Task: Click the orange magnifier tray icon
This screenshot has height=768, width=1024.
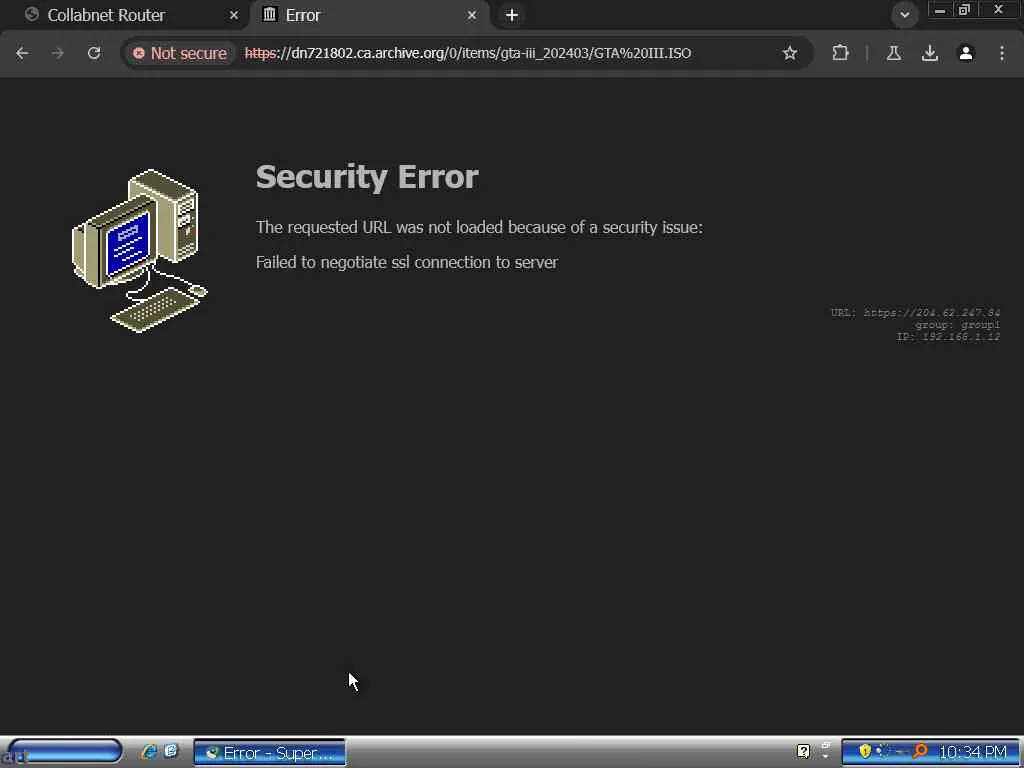Action: pos(920,752)
